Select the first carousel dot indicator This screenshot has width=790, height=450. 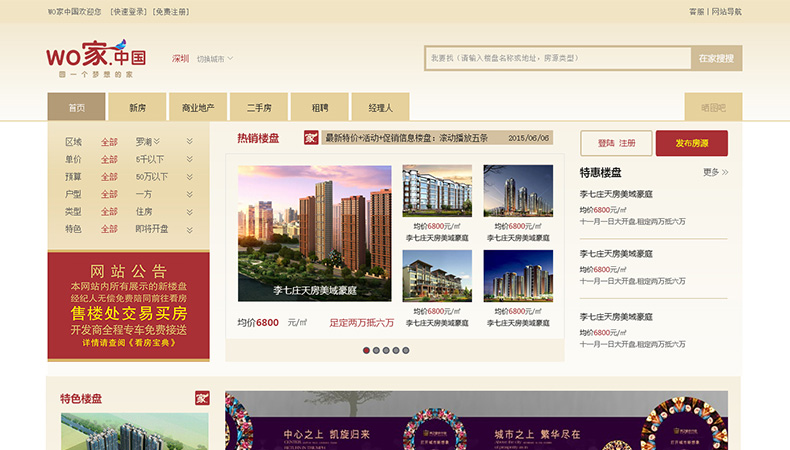click(366, 350)
